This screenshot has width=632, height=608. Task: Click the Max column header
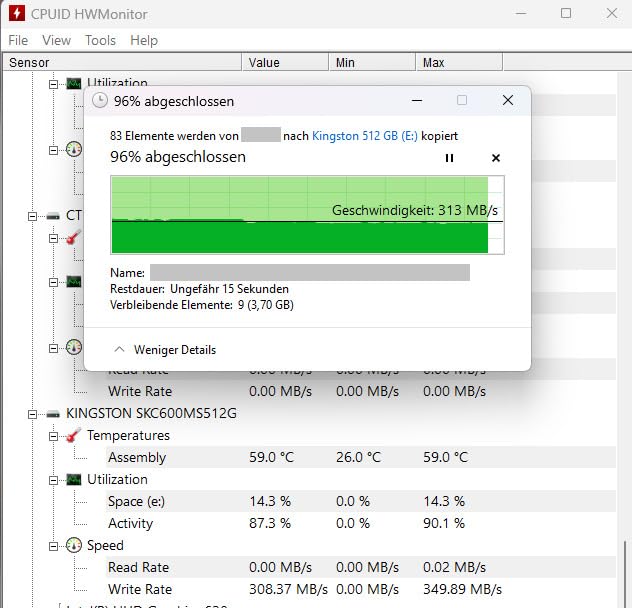[459, 62]
